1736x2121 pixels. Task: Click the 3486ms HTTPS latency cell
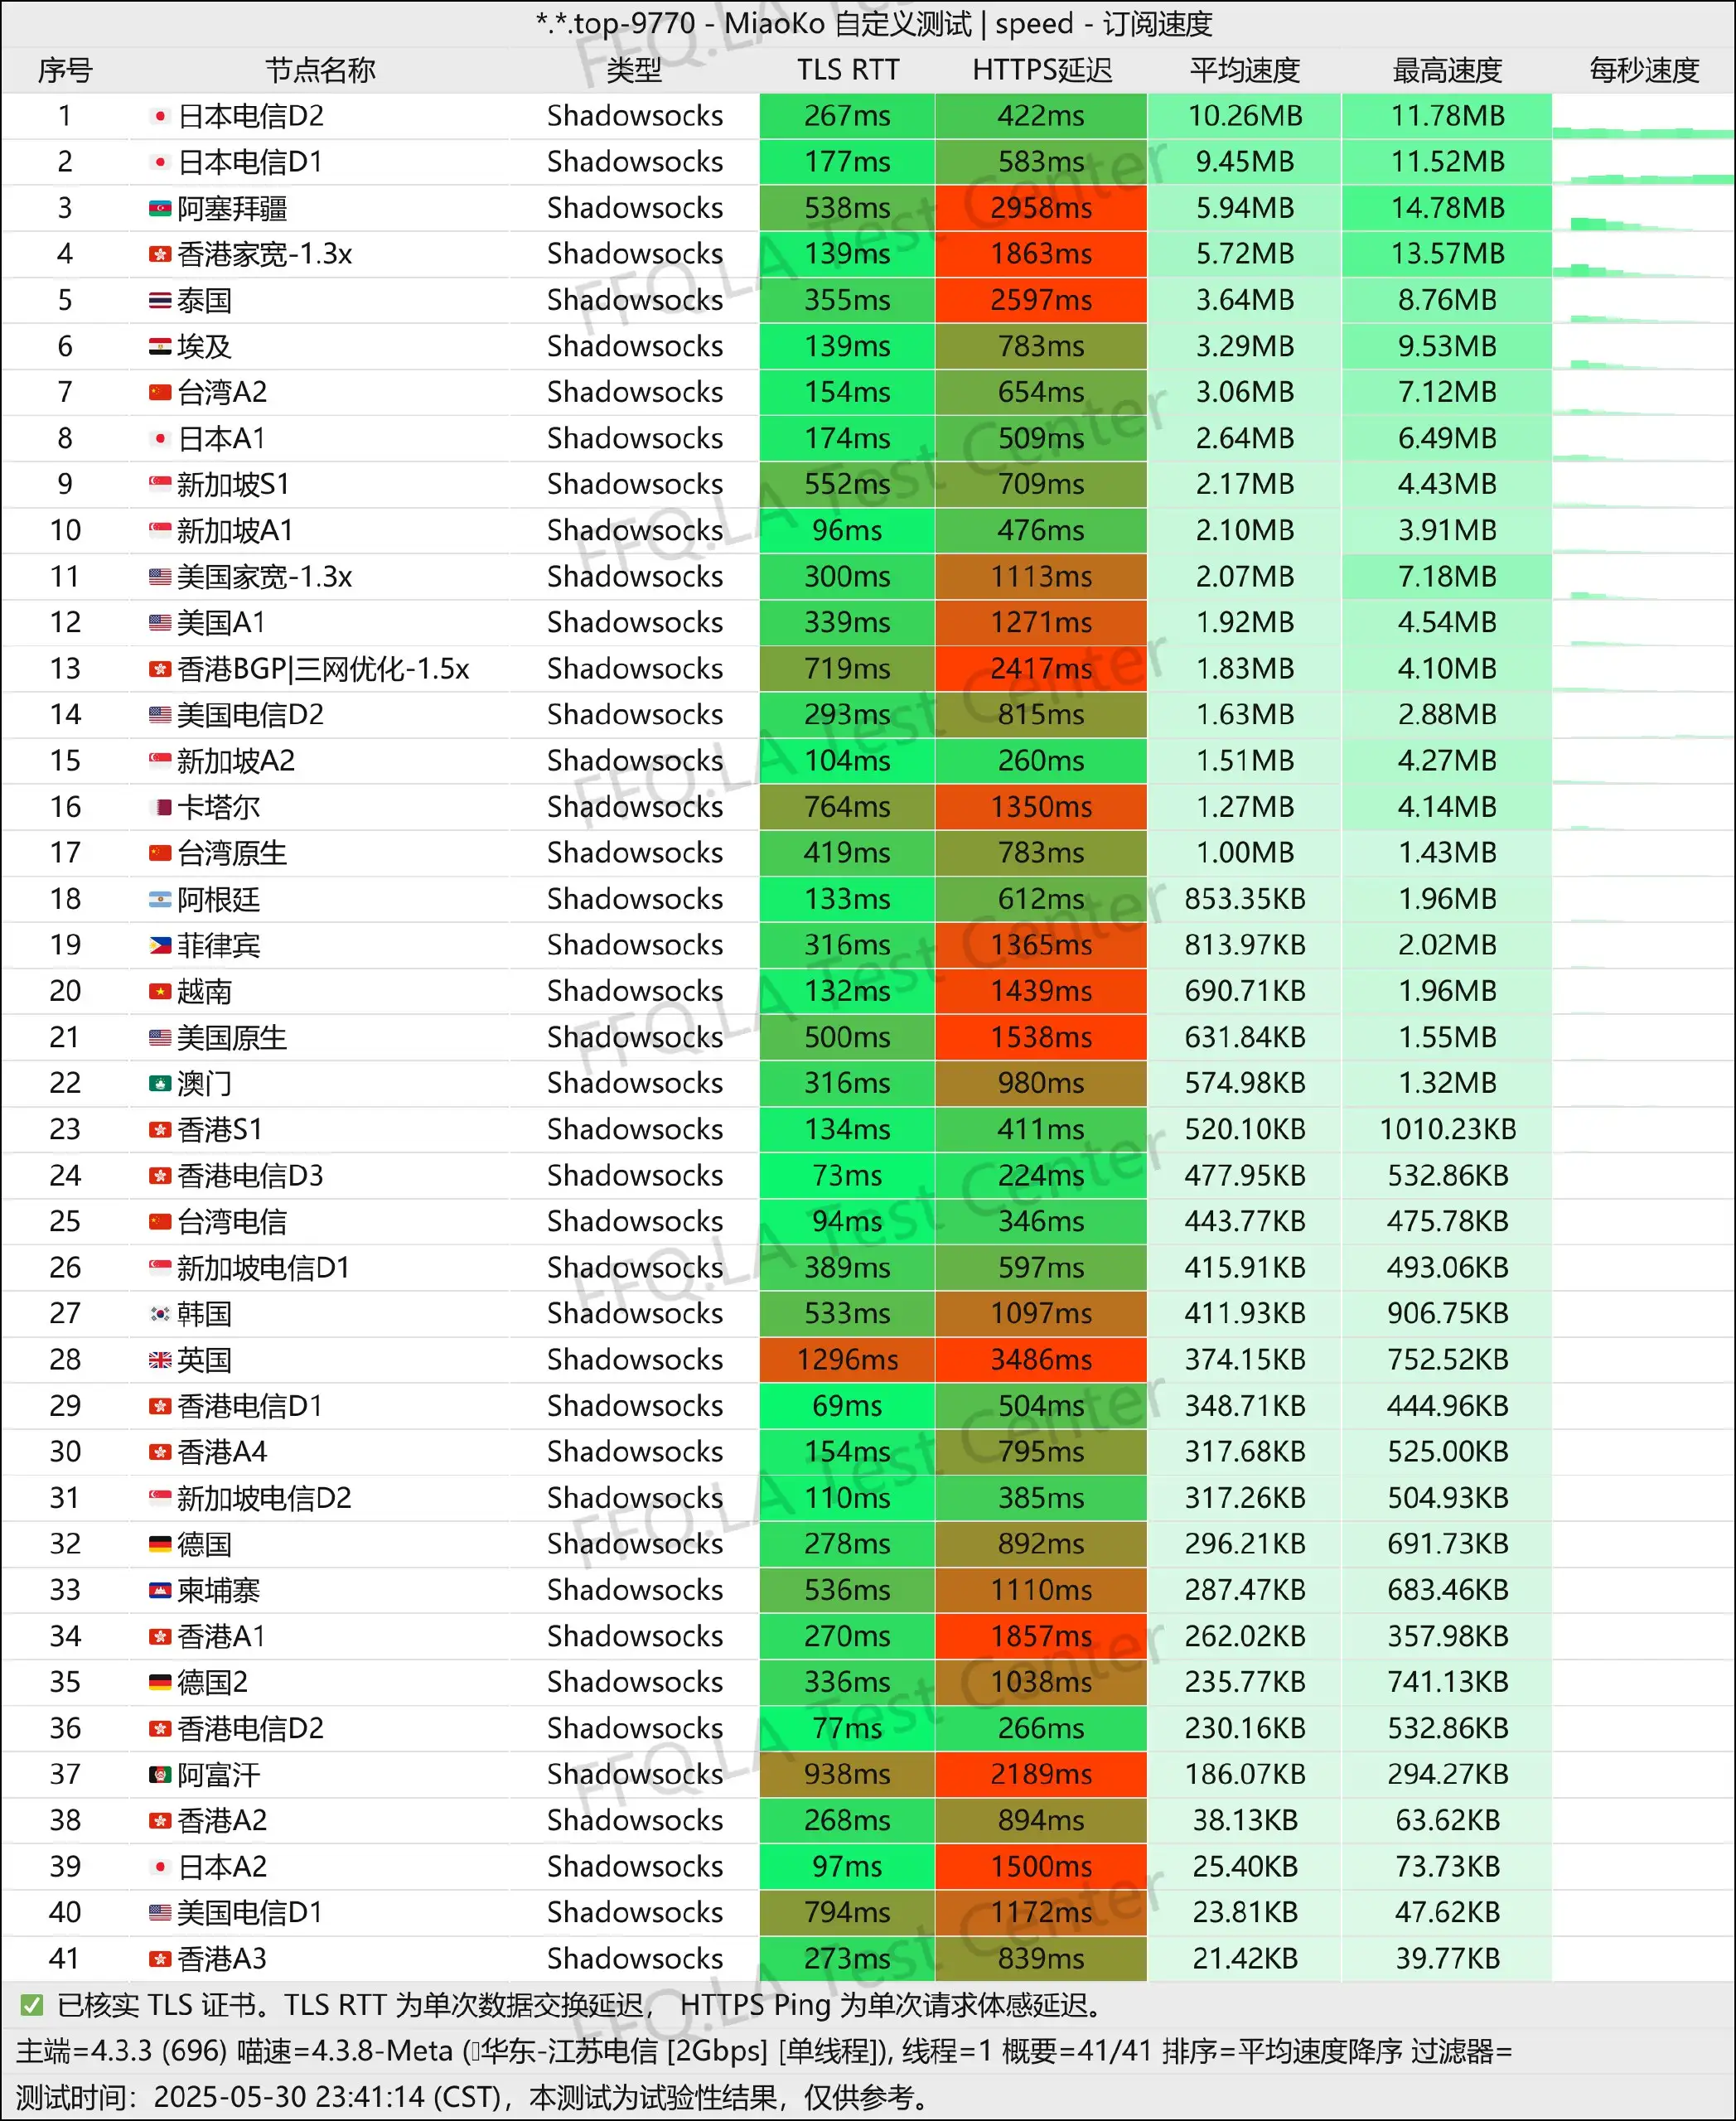(x=1041, y=1360)
